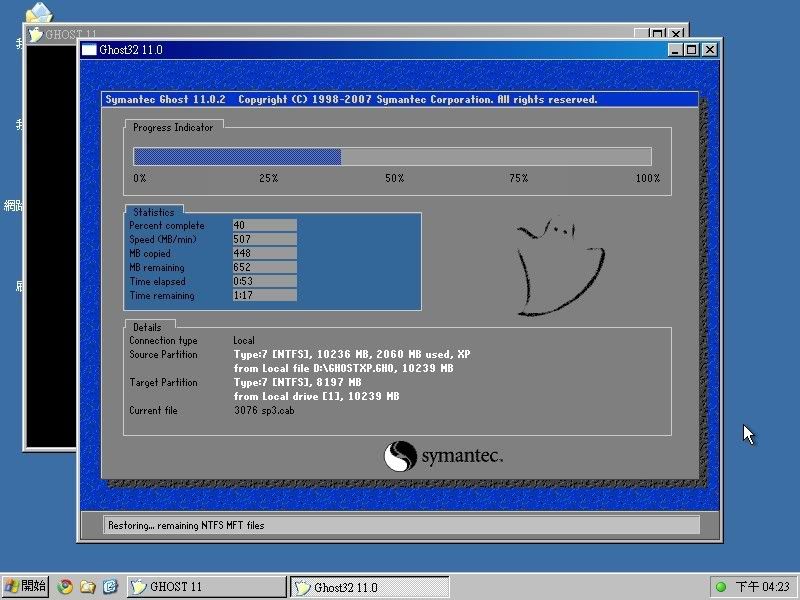Open the folder icon in the quick launch
This screenshot has height=600, width=800.
click(88, 586)
